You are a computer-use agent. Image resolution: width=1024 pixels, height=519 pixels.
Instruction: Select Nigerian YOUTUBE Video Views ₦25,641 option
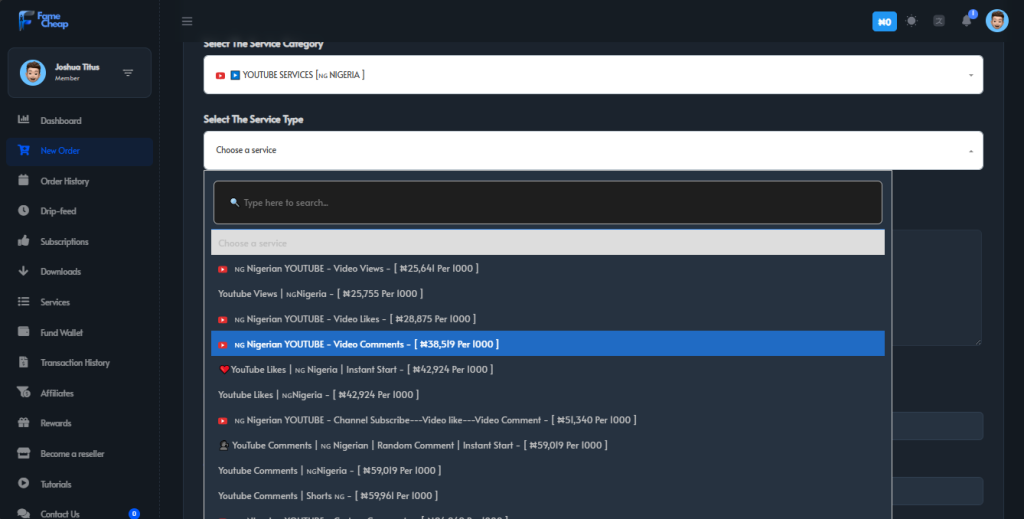[547, 268]
